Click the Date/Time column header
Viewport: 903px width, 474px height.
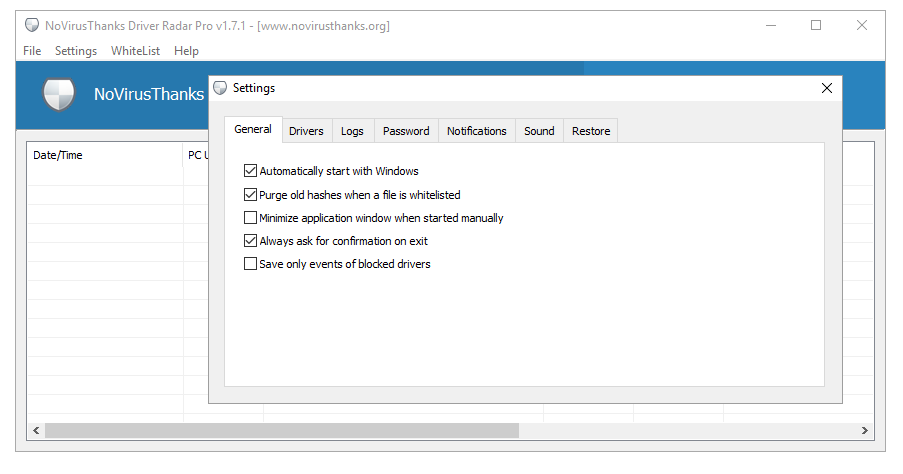(x=105, y=155)
